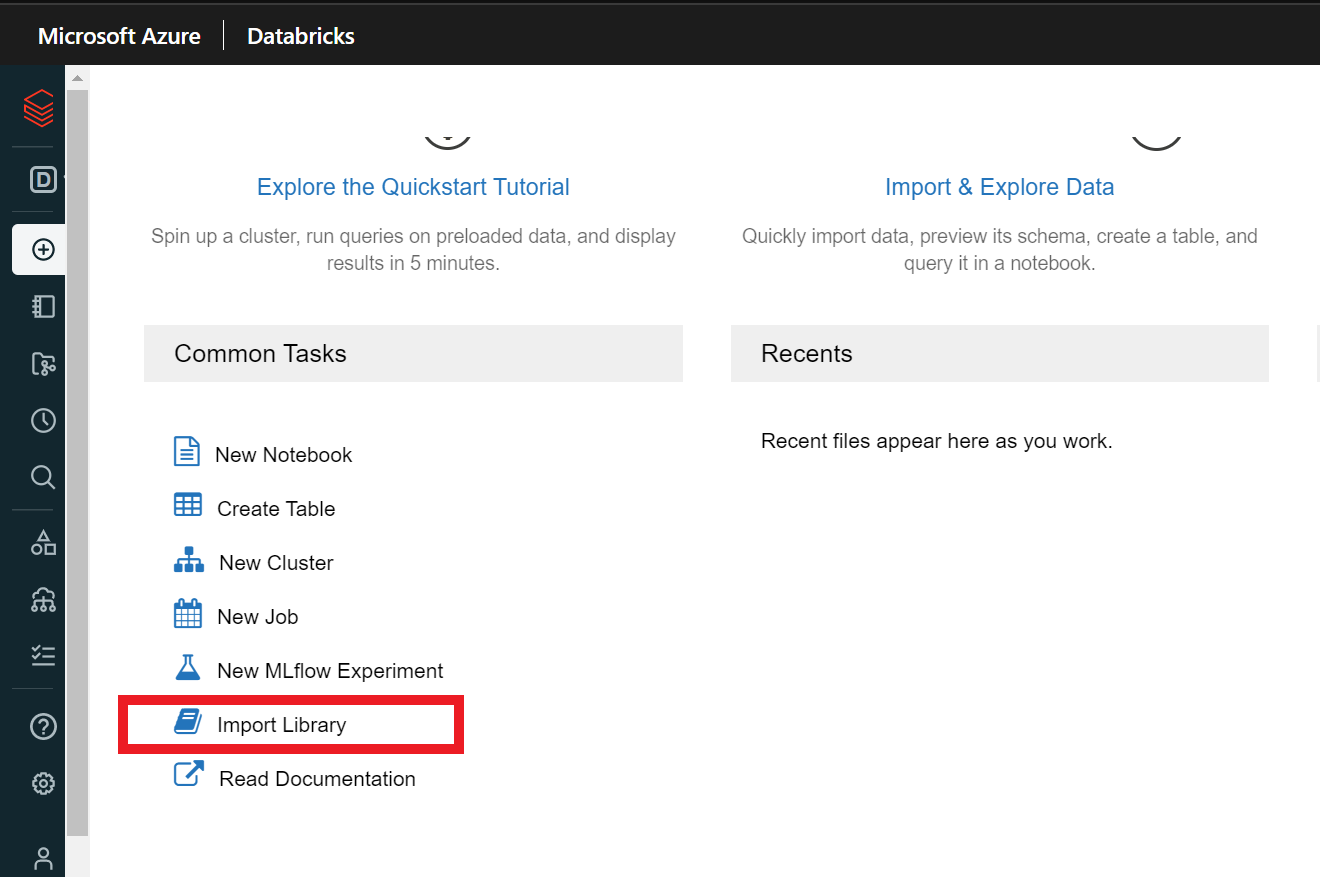
Task: Open the Recents clock icon in sidebar
Action: coord(43,420)
